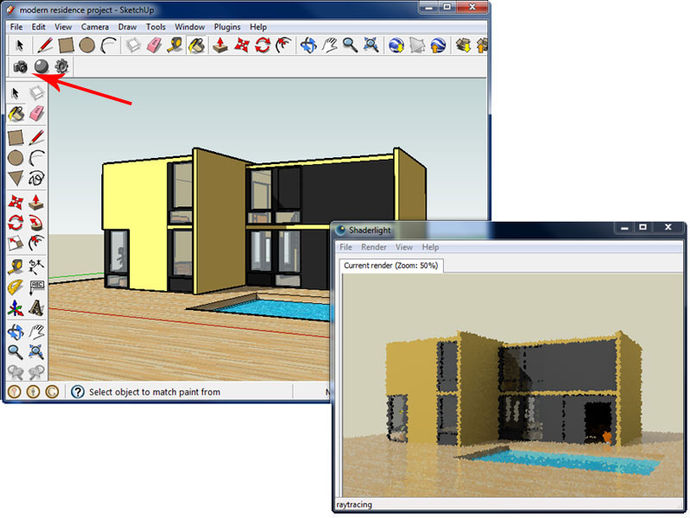Select the Current render (Zoom: 50%) tab
Image resolution: width=690 pixels, height=518 pixels.
[391, 265]
